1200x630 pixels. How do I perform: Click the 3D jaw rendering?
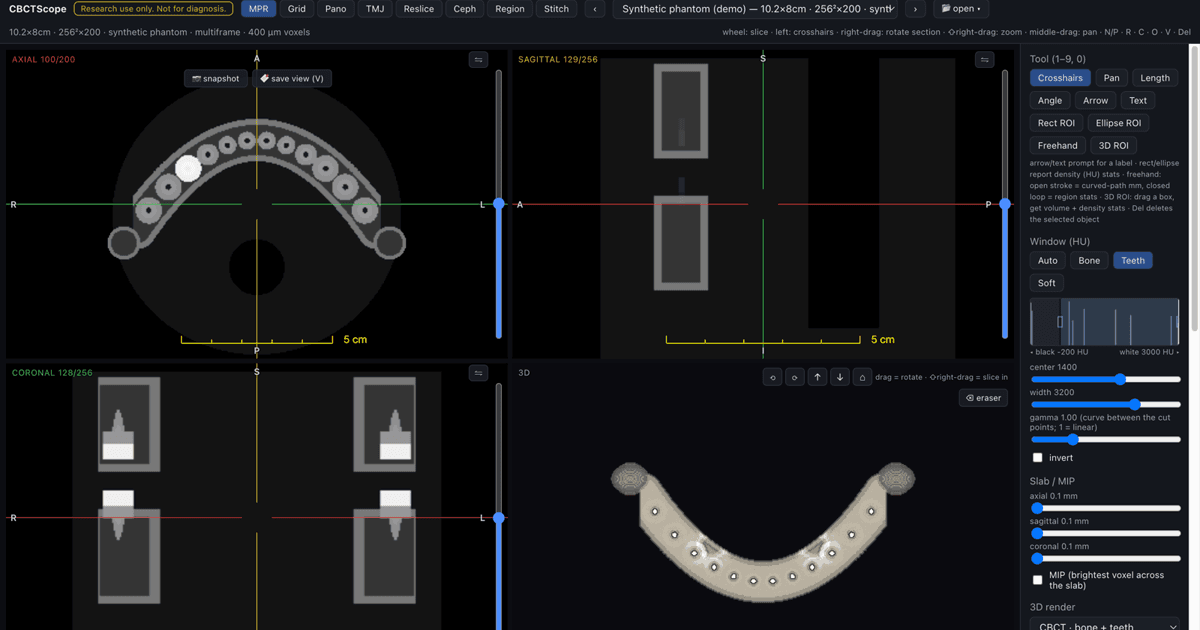764,530
